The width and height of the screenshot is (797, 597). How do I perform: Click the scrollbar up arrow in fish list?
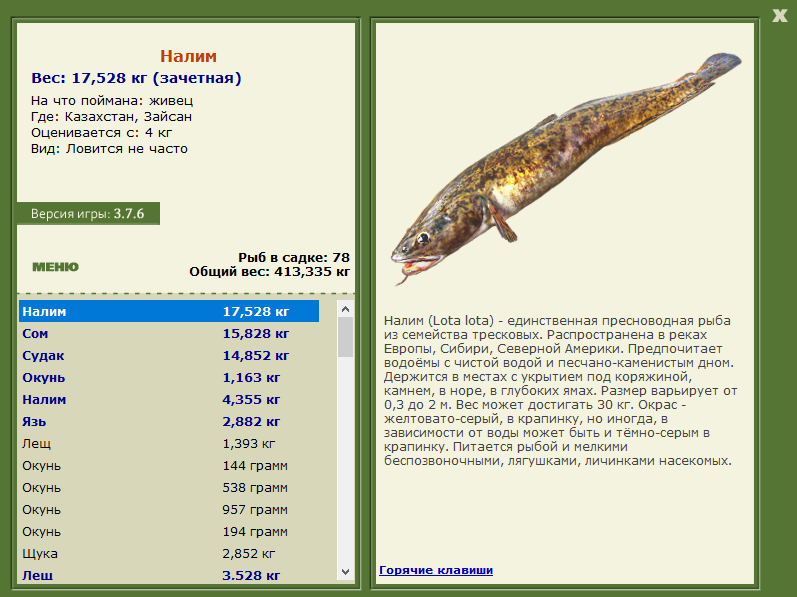coord(346,309)
